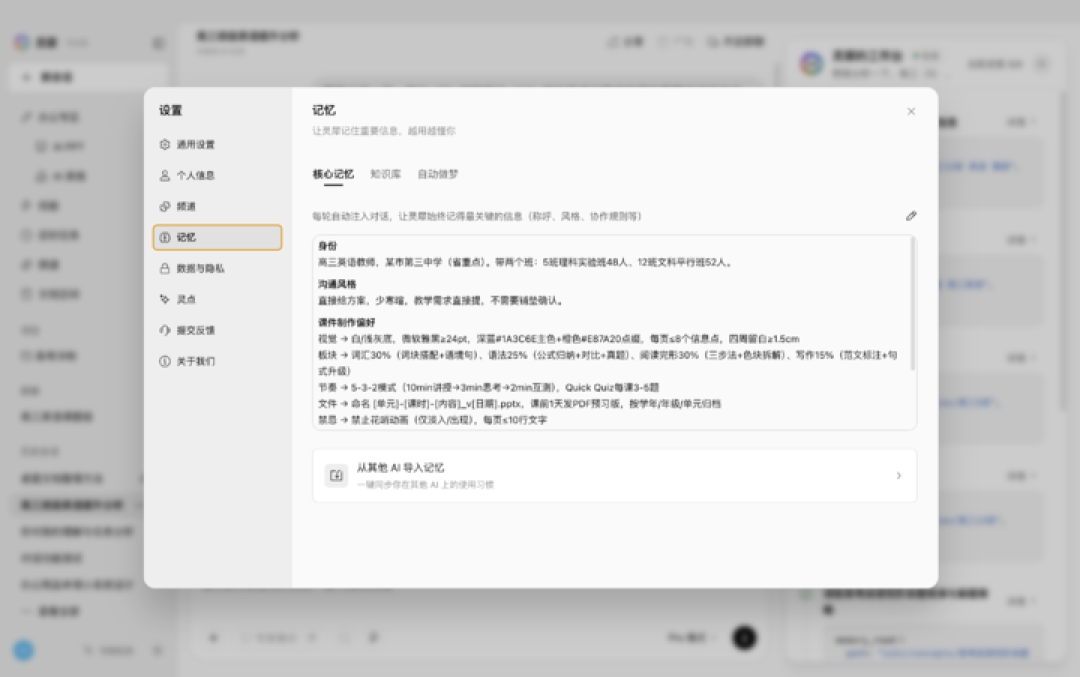
Task: Click the line starting 高三英语教师
Action: (x=526, y=262)
